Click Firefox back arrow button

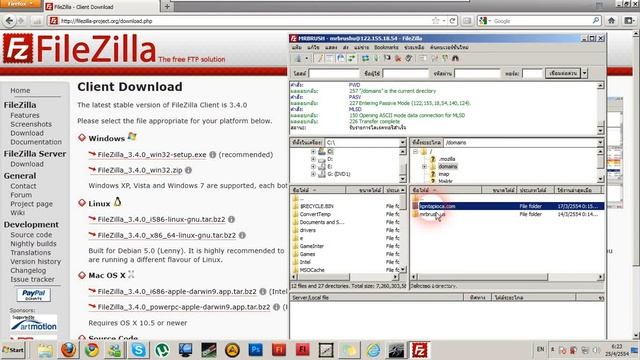(x=9, y=21)
